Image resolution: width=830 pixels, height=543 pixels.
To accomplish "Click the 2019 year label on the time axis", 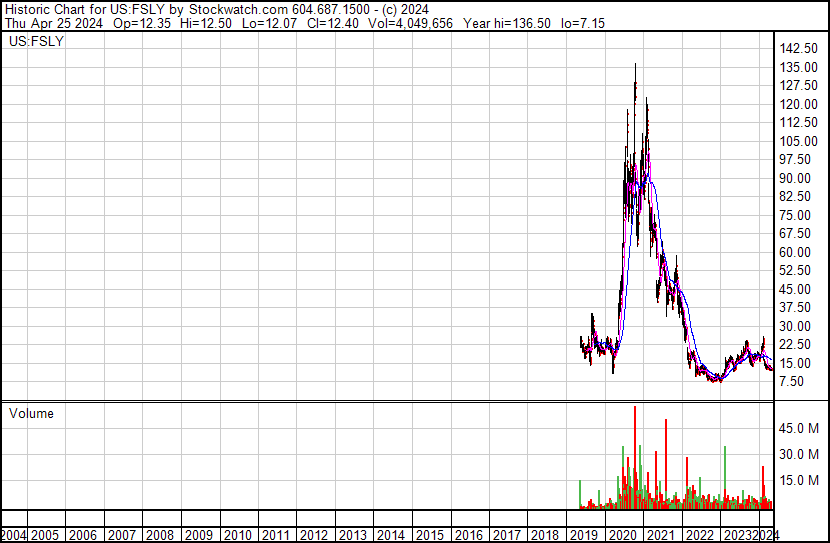I will pos(584,535).
